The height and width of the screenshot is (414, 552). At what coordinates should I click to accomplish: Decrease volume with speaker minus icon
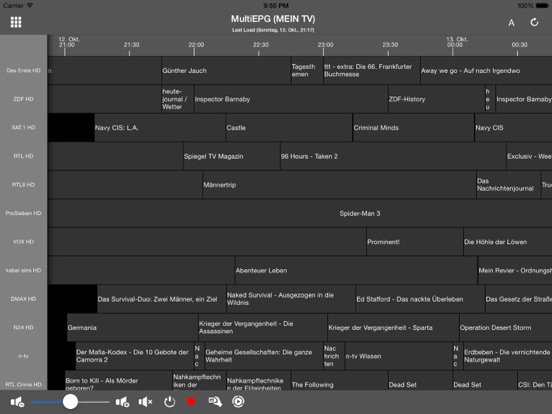(17, 402)
